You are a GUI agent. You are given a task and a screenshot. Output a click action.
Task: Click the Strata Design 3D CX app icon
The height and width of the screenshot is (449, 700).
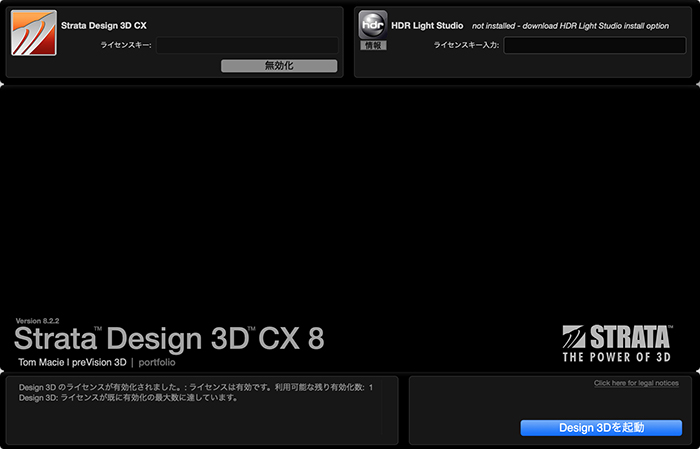pyautogui.click(x=34, y=33)
